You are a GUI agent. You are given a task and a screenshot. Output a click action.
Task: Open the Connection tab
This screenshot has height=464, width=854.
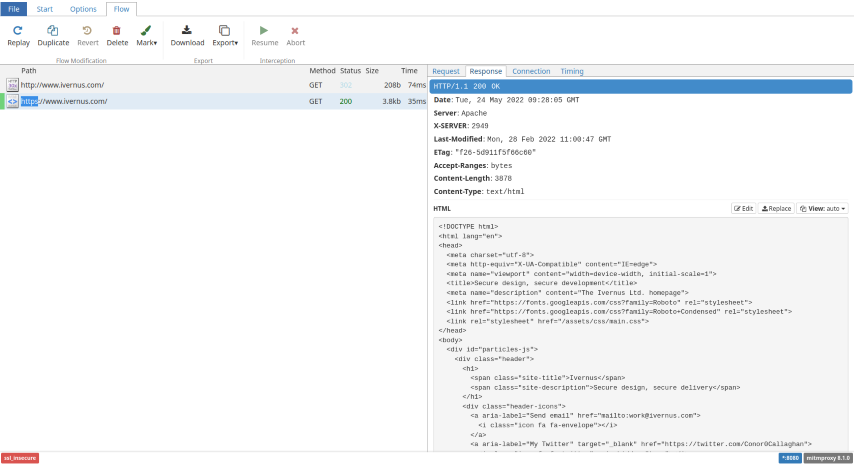tap(531, 71)
